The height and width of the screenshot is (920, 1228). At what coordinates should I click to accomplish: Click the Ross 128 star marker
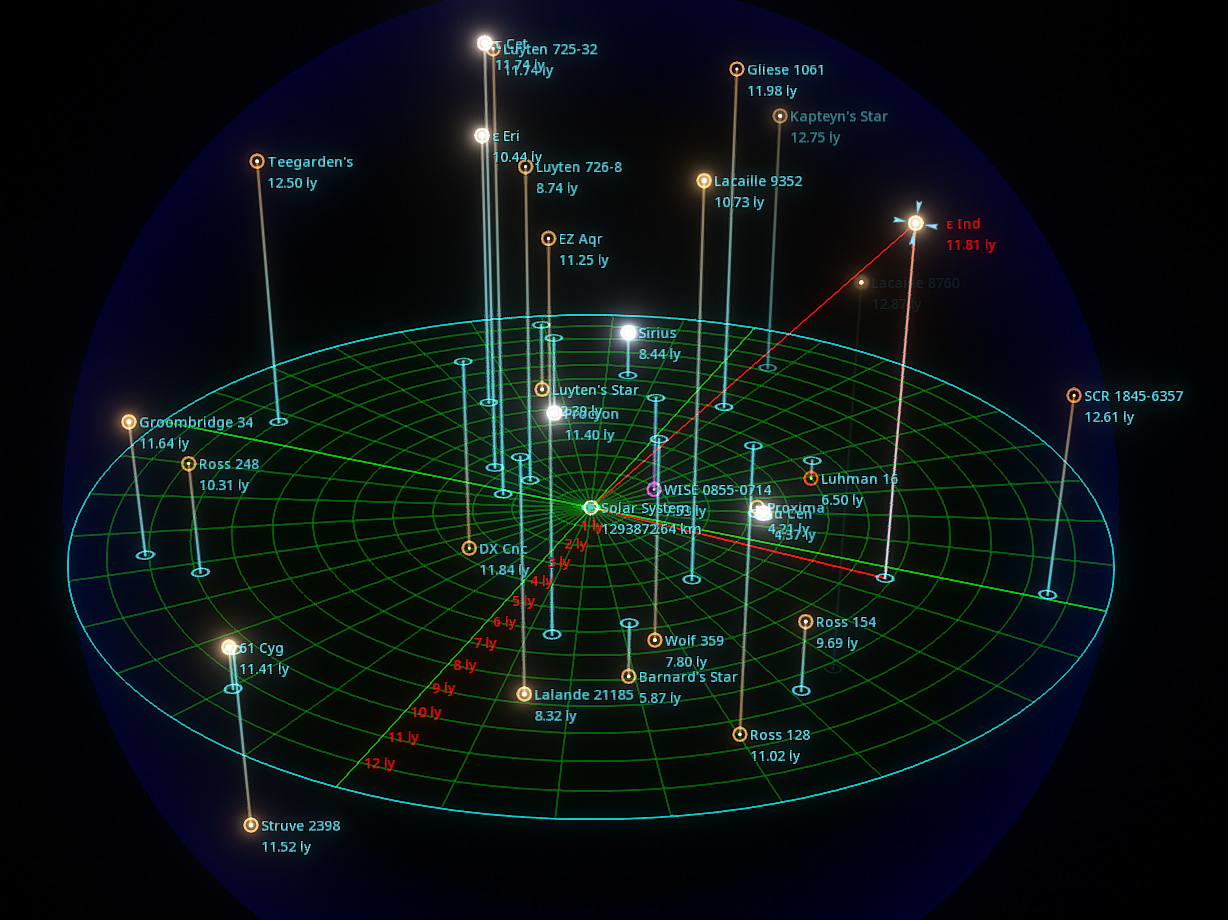(x=740, y=734)
